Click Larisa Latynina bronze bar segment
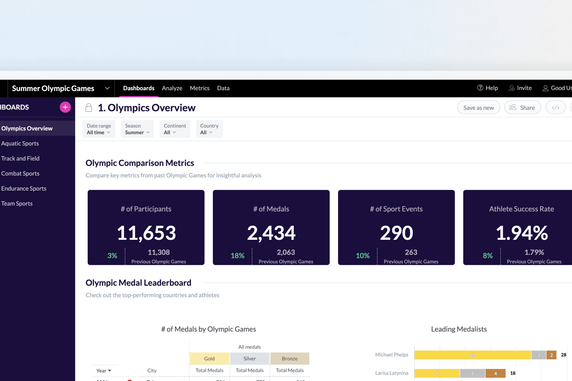Image resolution: width=572 pixels, height=381 pixels. tap(495, 373)
